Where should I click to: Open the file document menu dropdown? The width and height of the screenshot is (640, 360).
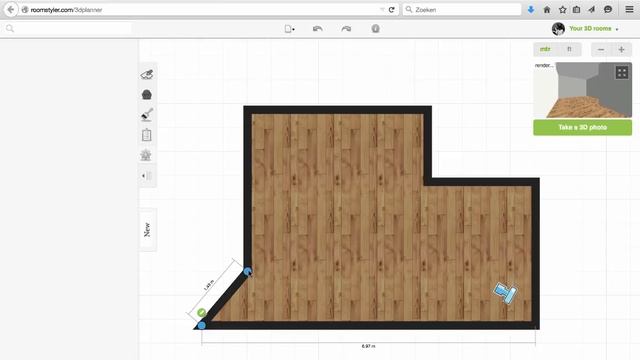(x=289, y=29)
